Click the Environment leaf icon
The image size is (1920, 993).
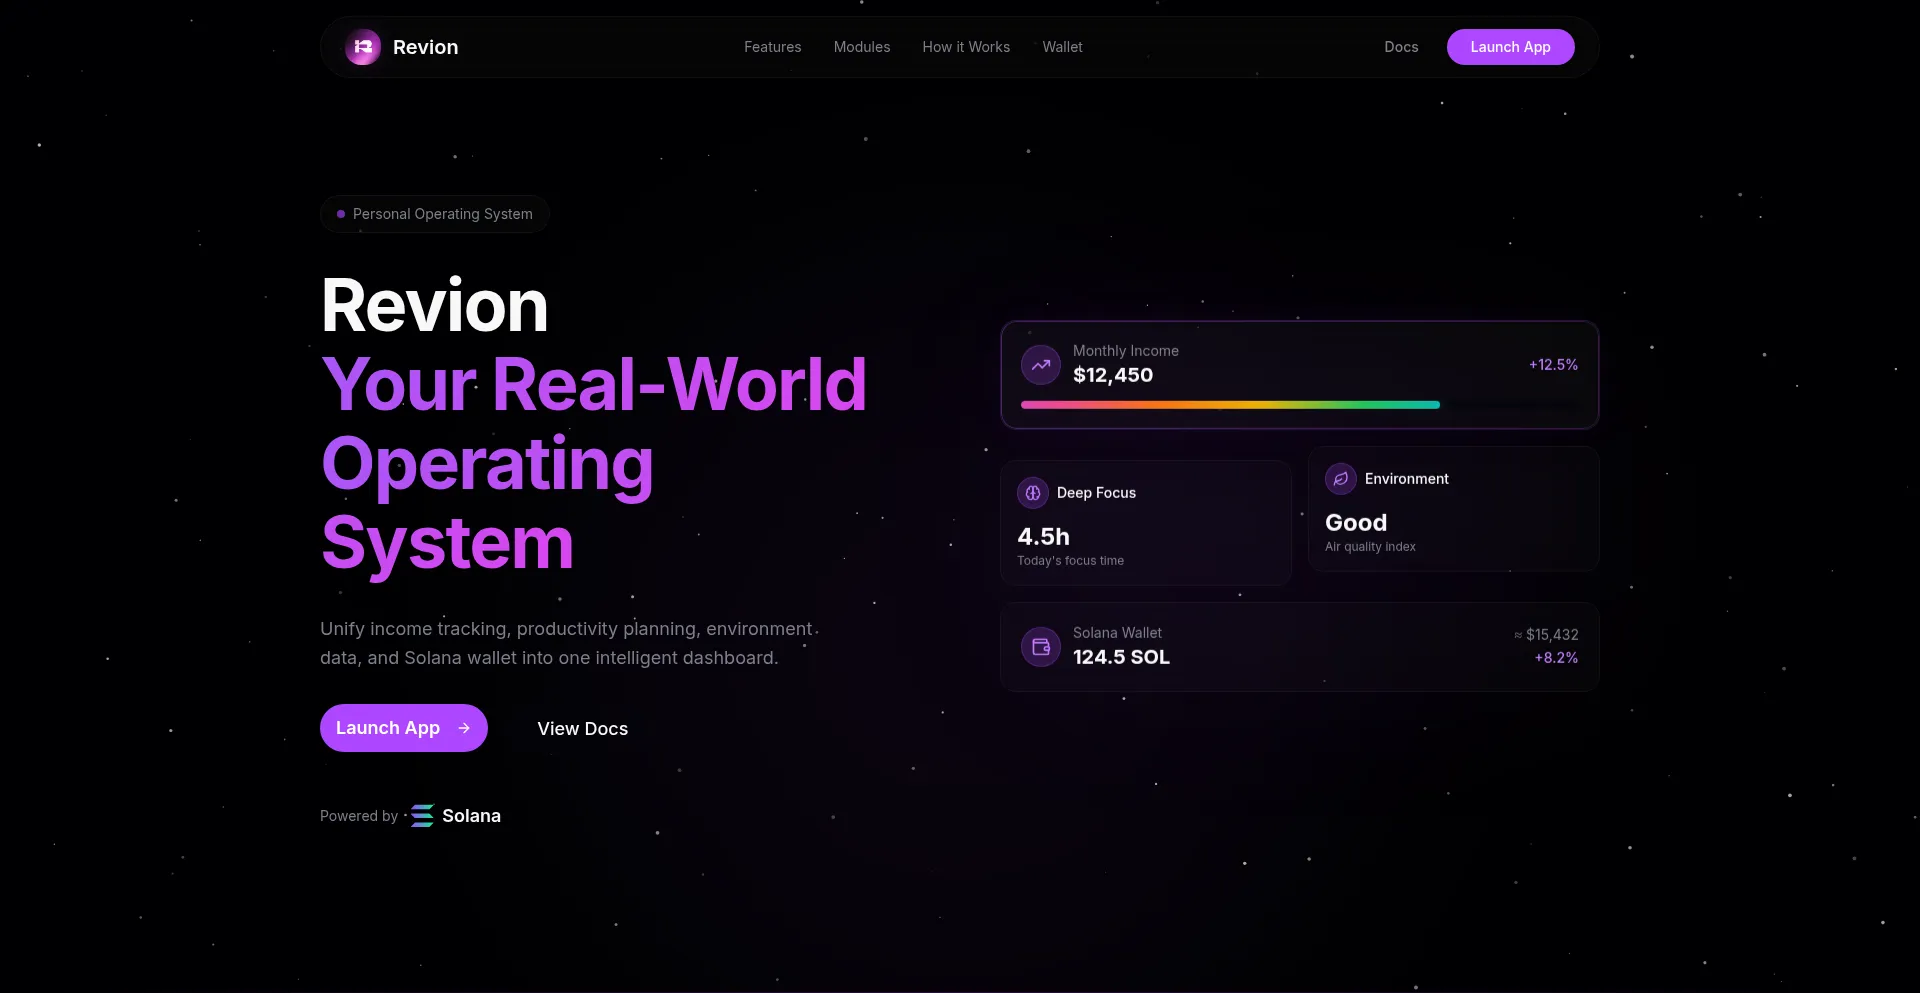(x=1341, y=479)
